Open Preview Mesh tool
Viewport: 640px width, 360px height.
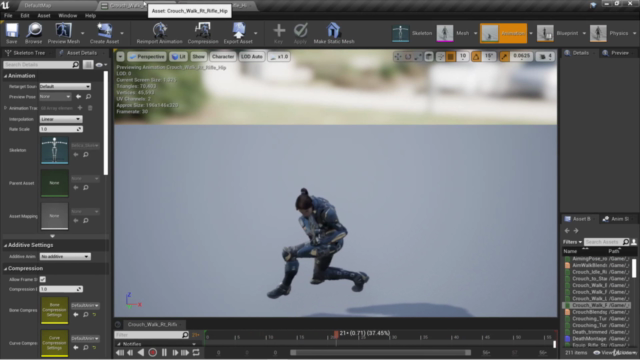click(63, 33)
